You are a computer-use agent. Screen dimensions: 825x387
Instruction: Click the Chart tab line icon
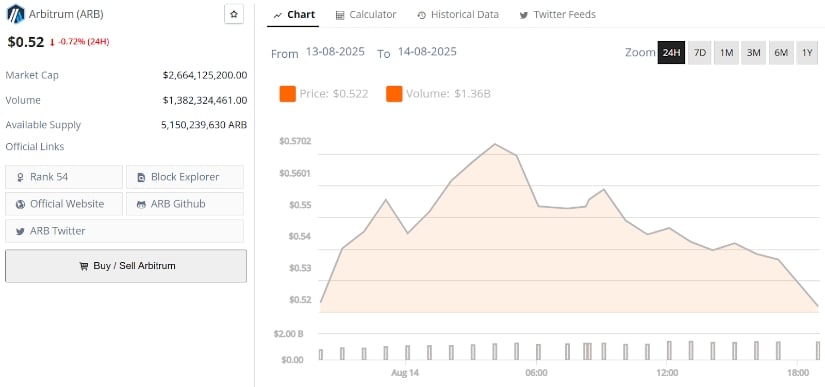pyautogui.click(x=277, y=15)
